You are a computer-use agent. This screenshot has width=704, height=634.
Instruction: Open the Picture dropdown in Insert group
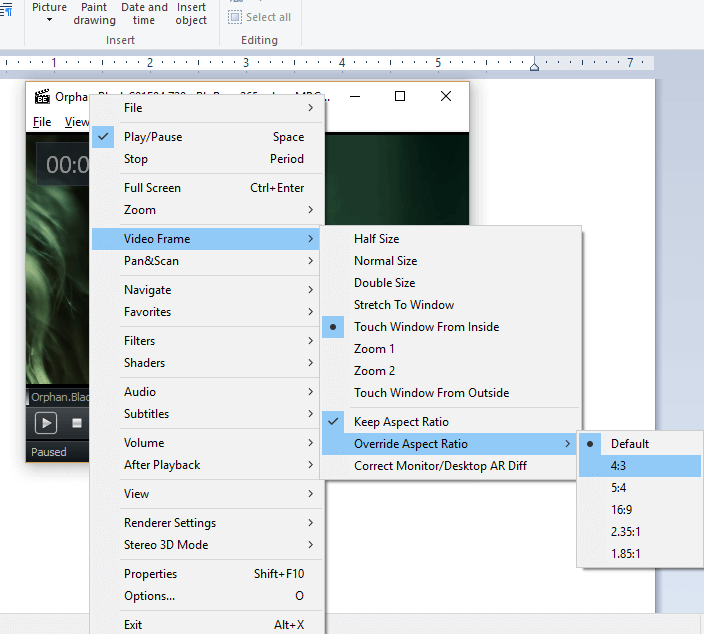point(49,13)
